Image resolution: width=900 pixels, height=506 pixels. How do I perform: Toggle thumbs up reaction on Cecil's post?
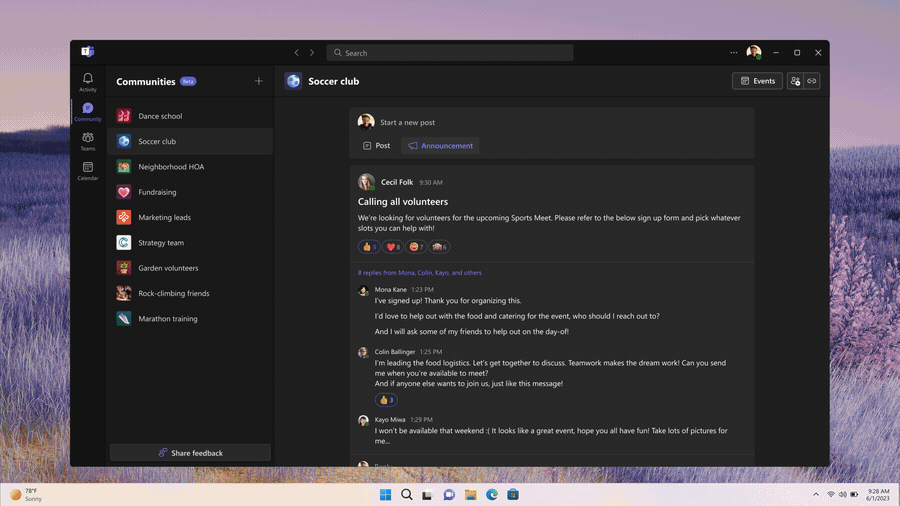[x=369, y=247]
